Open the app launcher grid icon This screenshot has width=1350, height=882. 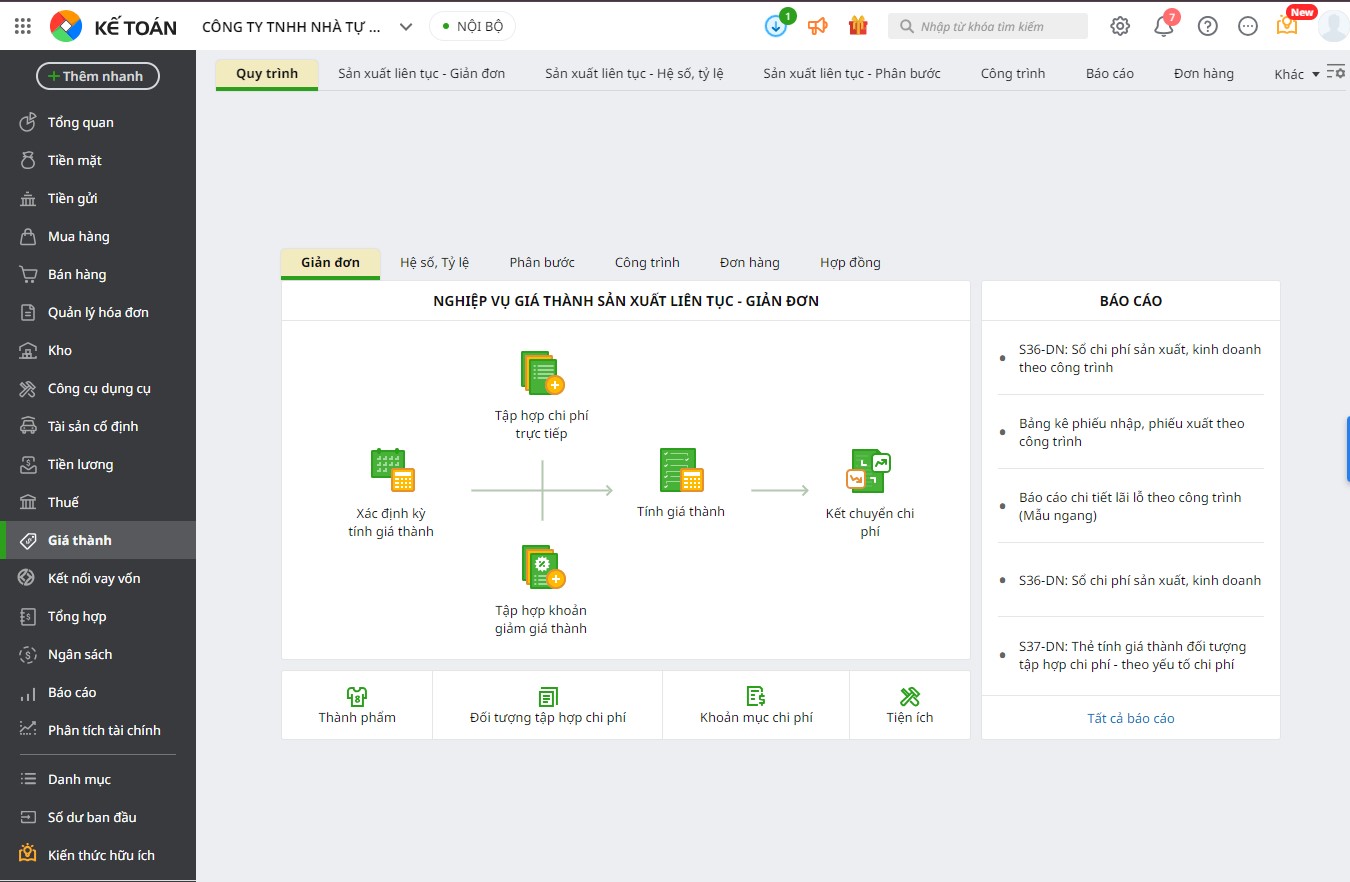(24, 26)
